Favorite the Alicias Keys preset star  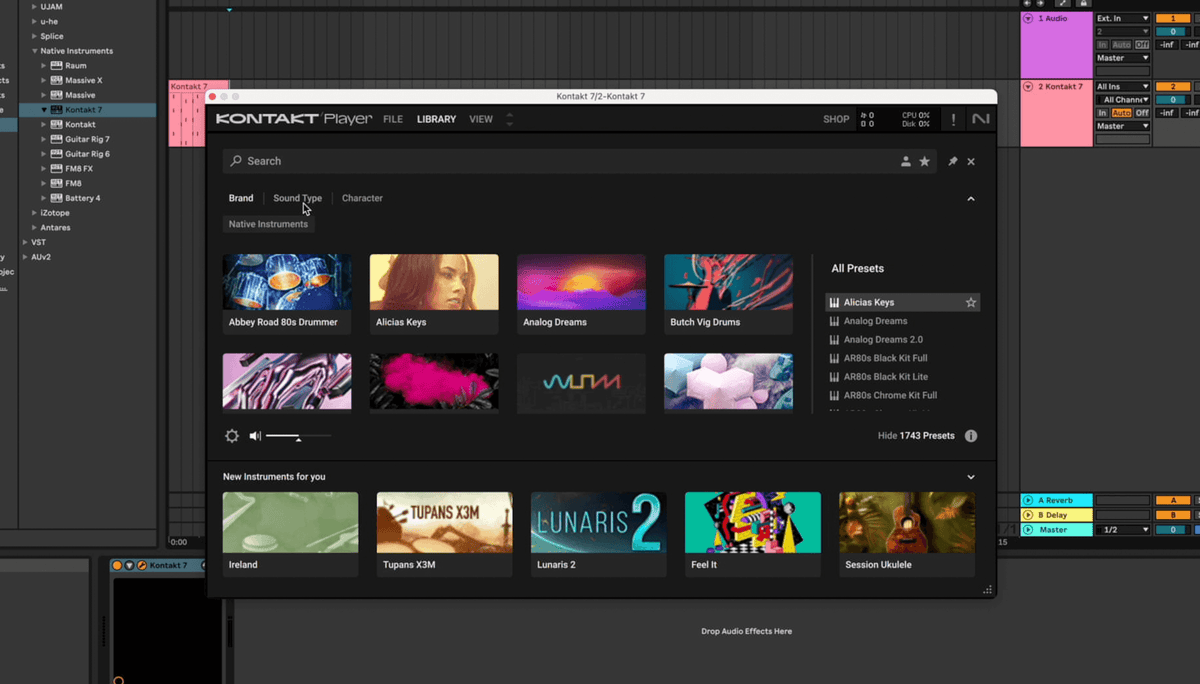click(970, 302)
